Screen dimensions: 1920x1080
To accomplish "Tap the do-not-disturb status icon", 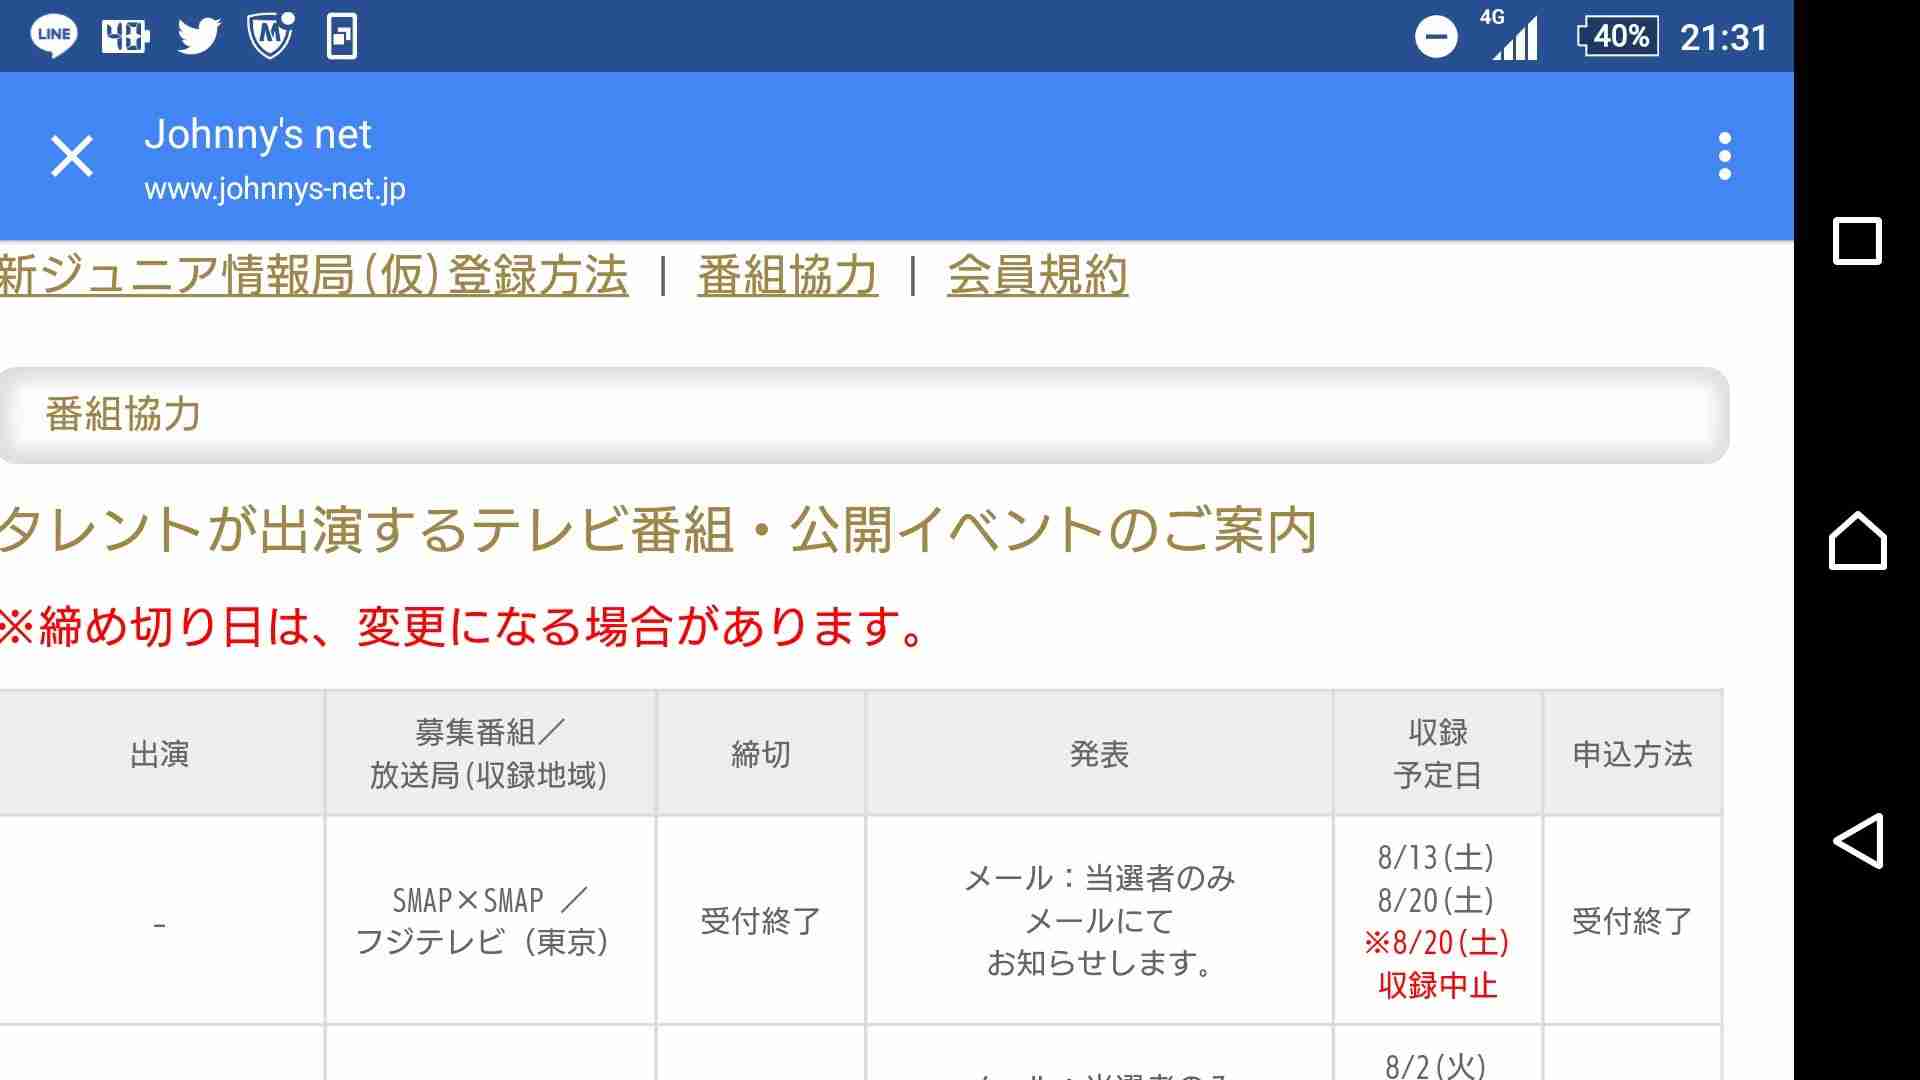I will click(1436, 38).
